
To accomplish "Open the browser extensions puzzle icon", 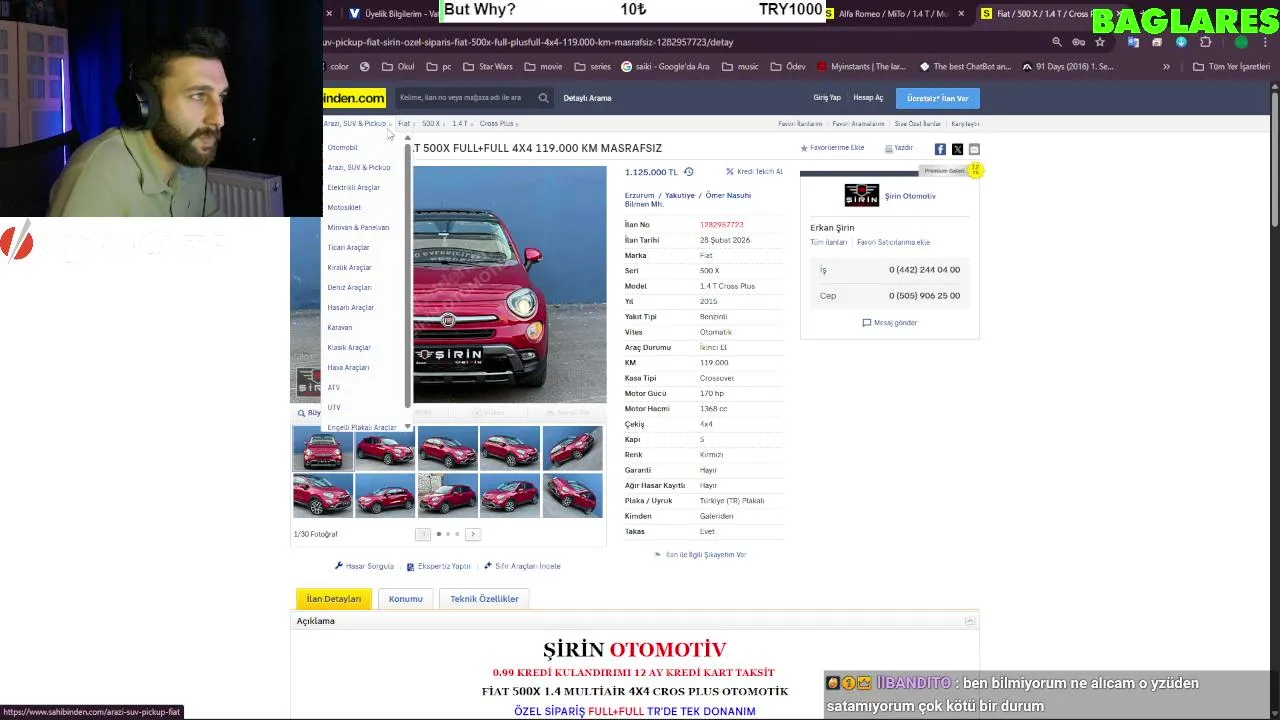I will pos(1205,42).
